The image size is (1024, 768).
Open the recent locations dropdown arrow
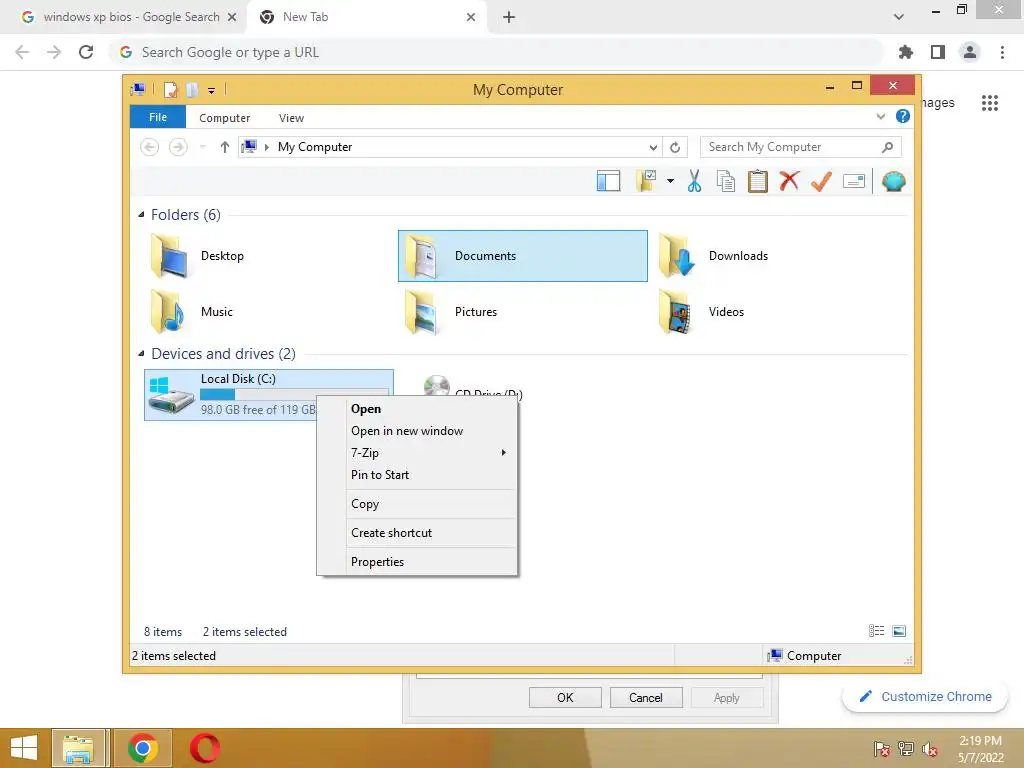point(202,147)
